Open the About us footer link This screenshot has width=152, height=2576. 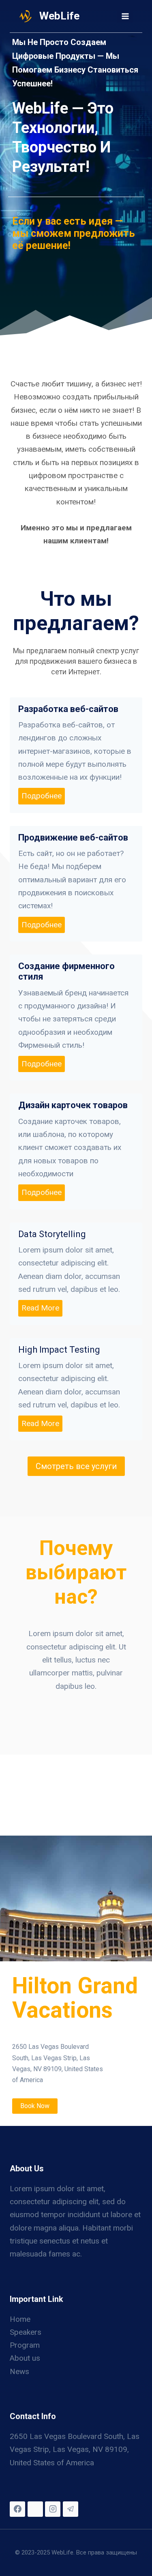click(x=25, y=2358)
